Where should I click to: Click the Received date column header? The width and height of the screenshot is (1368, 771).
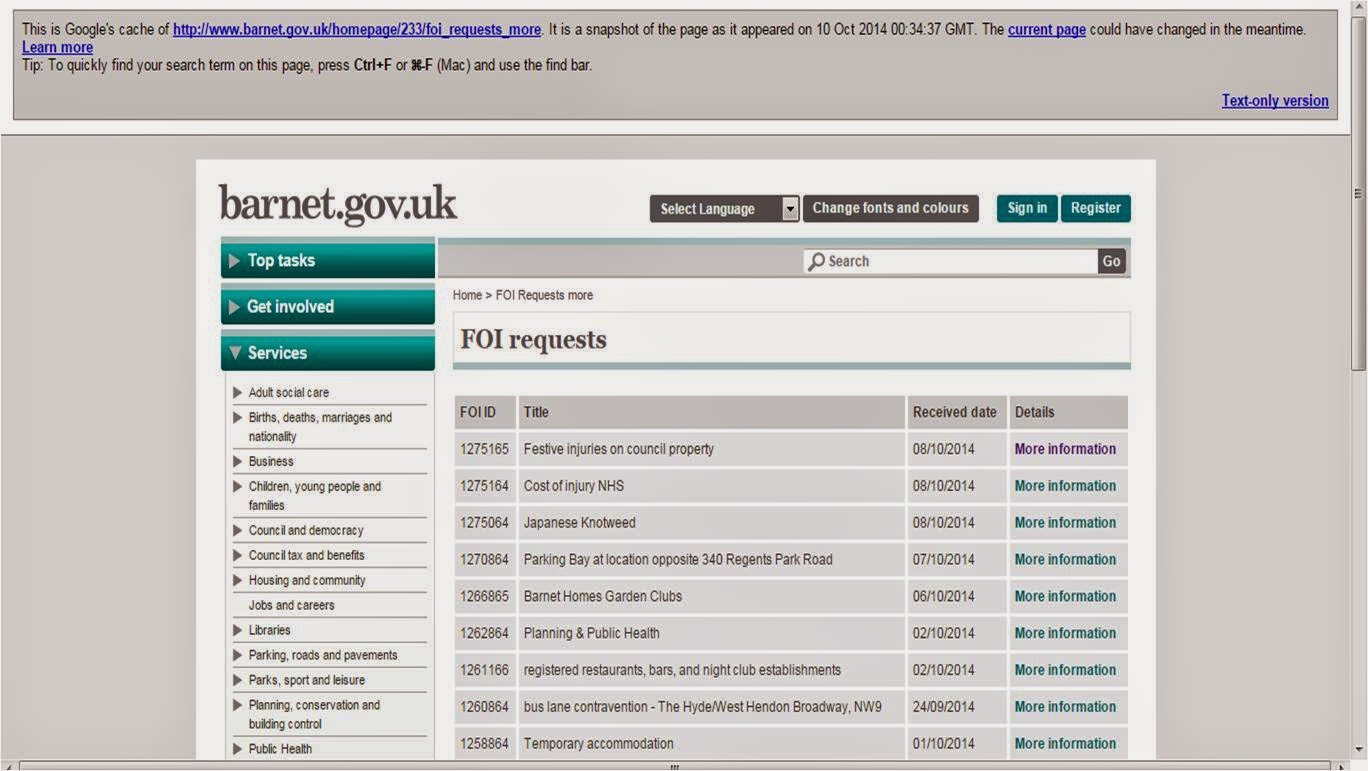957,412
